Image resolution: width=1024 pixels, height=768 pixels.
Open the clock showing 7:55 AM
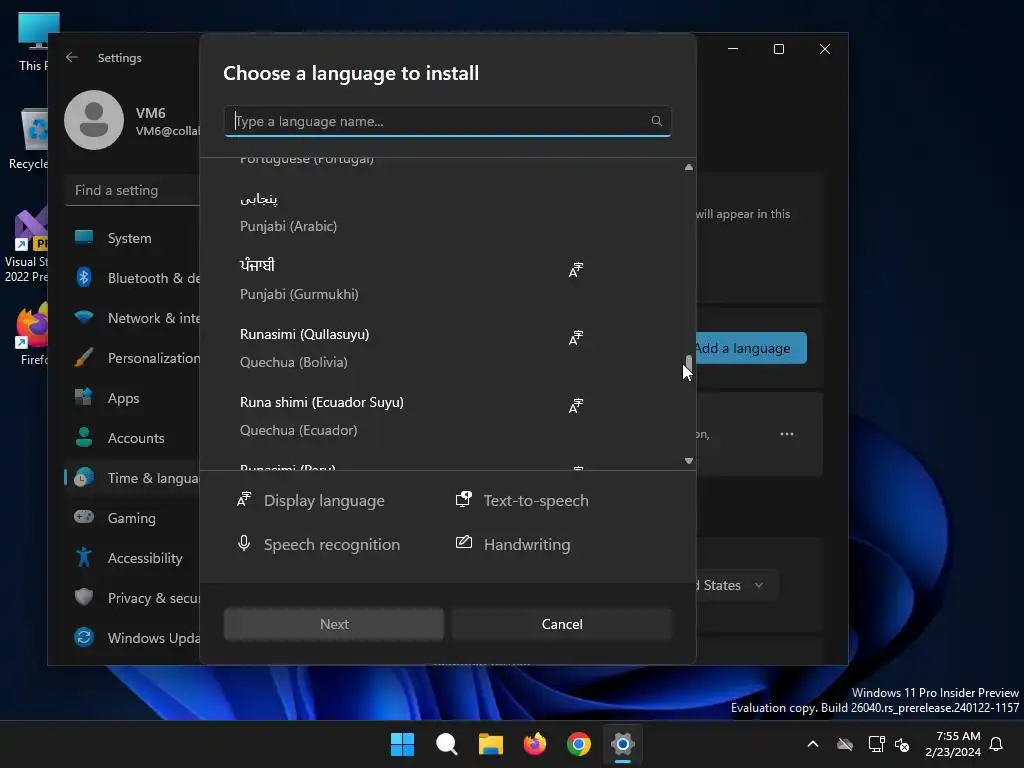953,744
